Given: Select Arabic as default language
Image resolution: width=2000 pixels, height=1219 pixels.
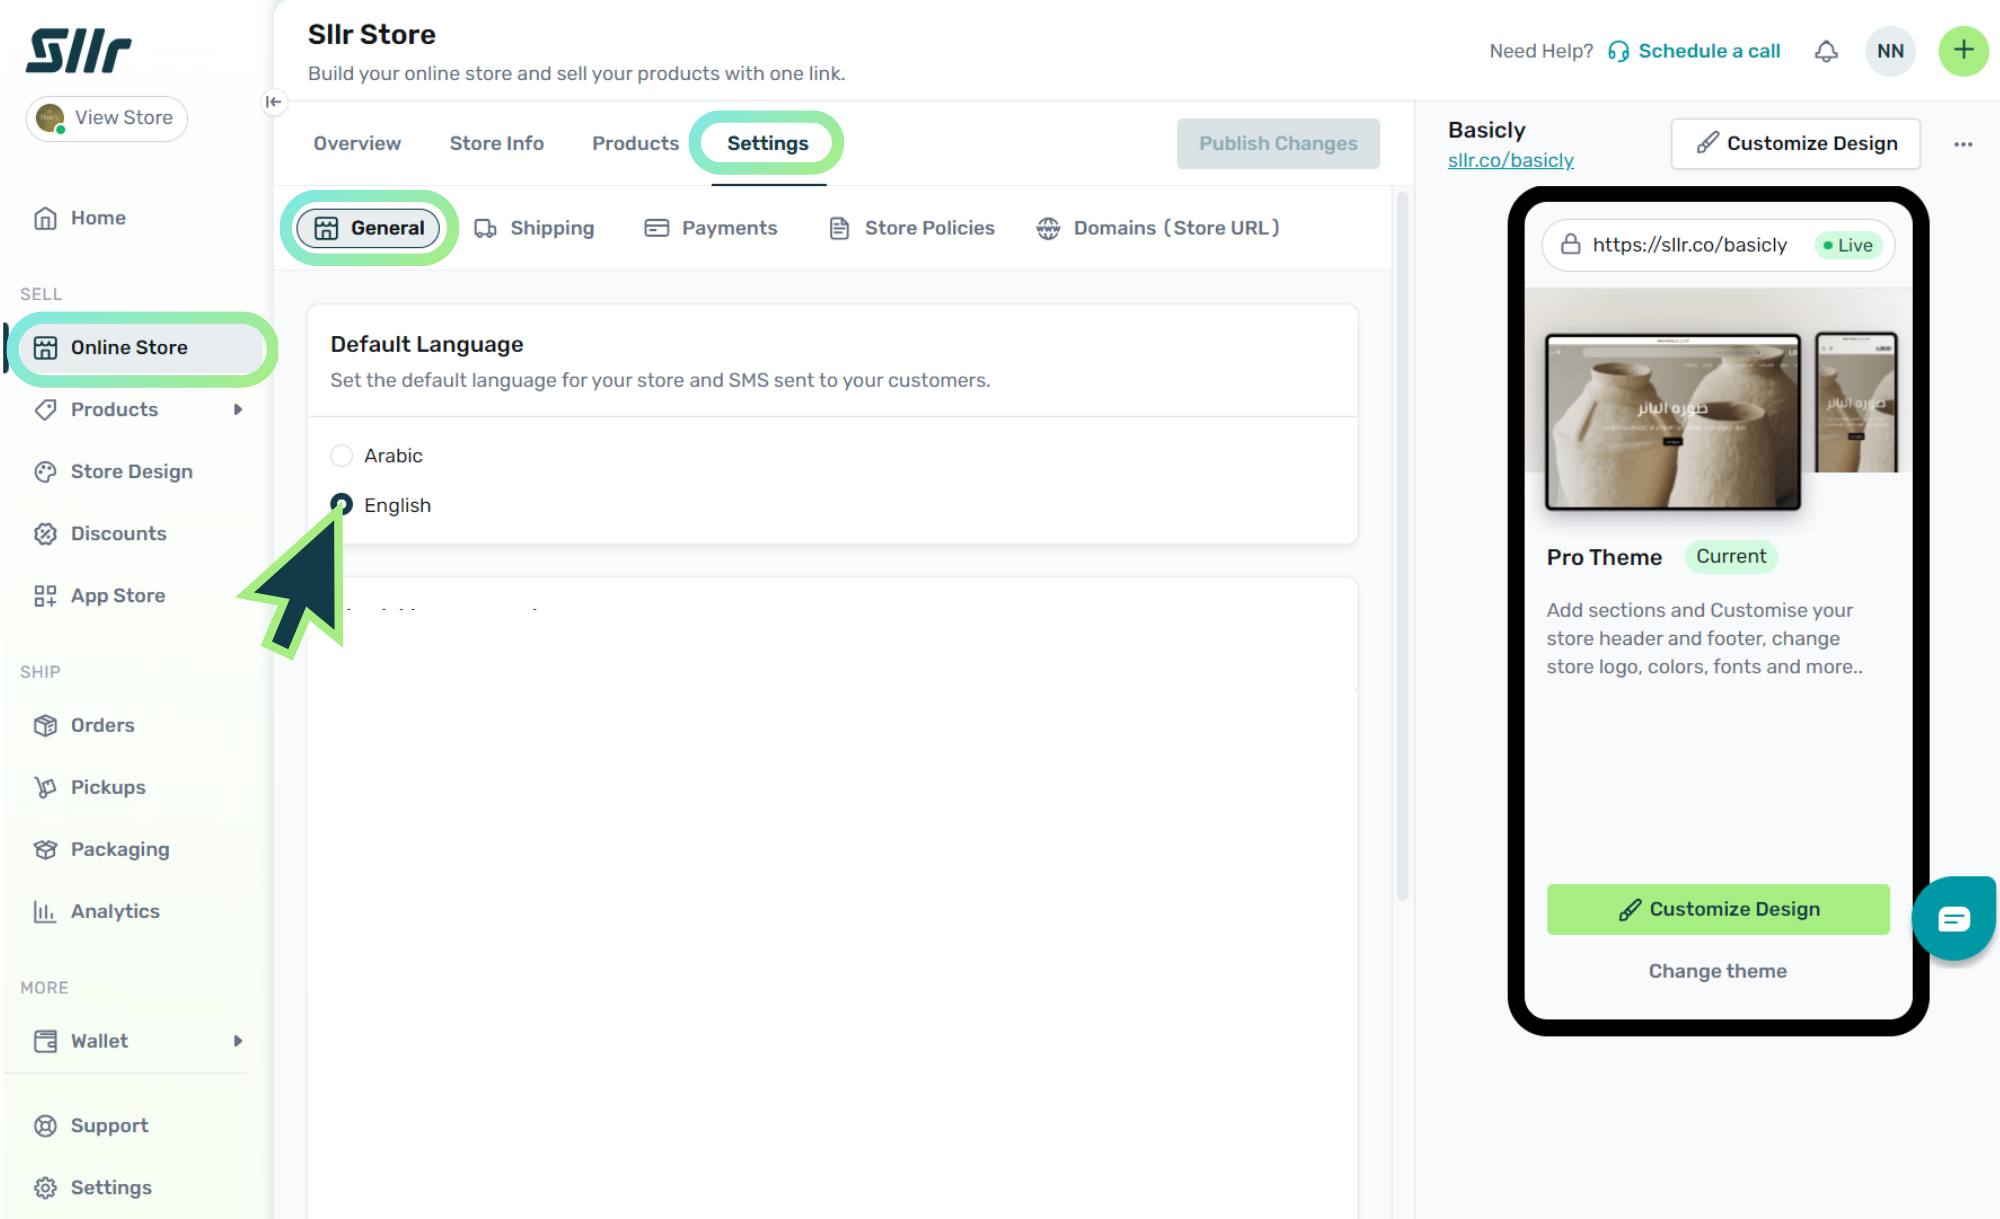Looking at the screenshot, I should [342, 456].
